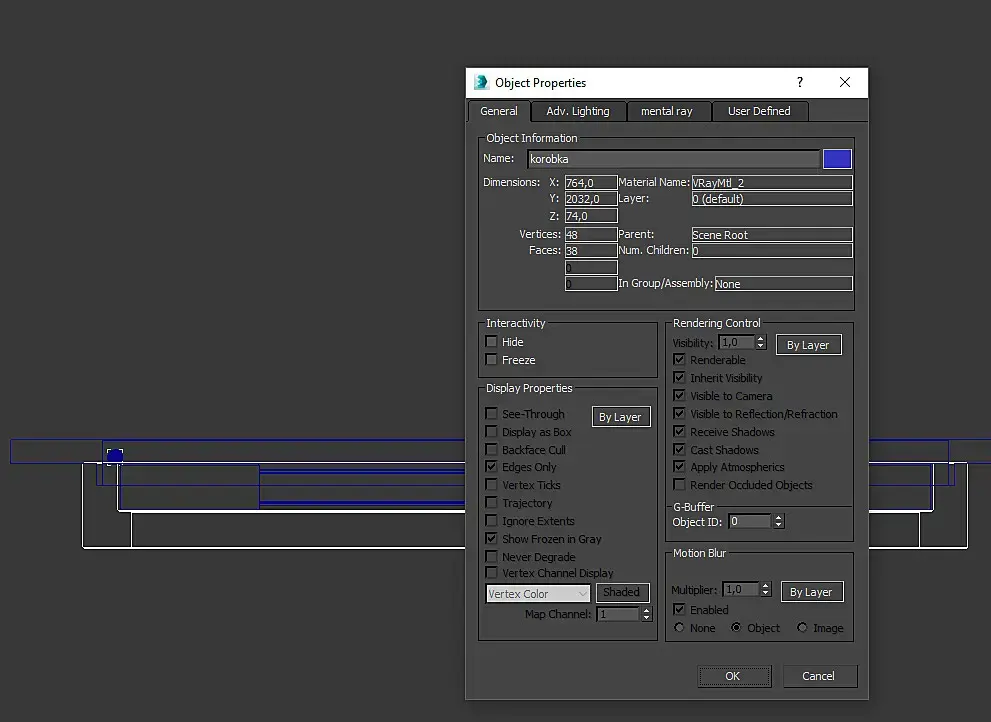The image size is (991, 722).
Task: Click the Z dimension 74,0 value
Action: pos(591,216)
